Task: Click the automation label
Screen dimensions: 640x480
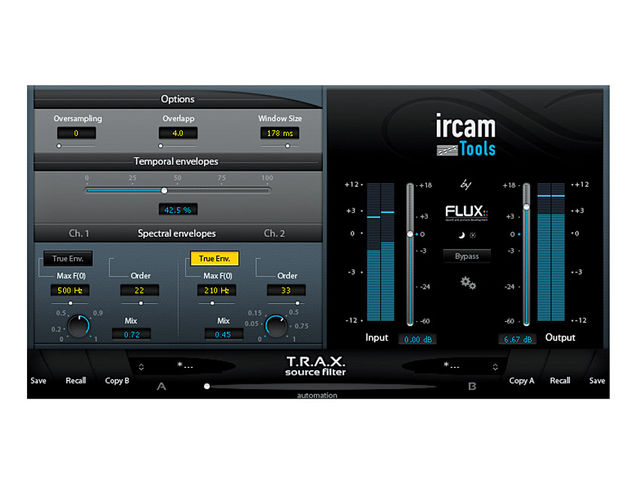Action: click(x=317, y=395)
